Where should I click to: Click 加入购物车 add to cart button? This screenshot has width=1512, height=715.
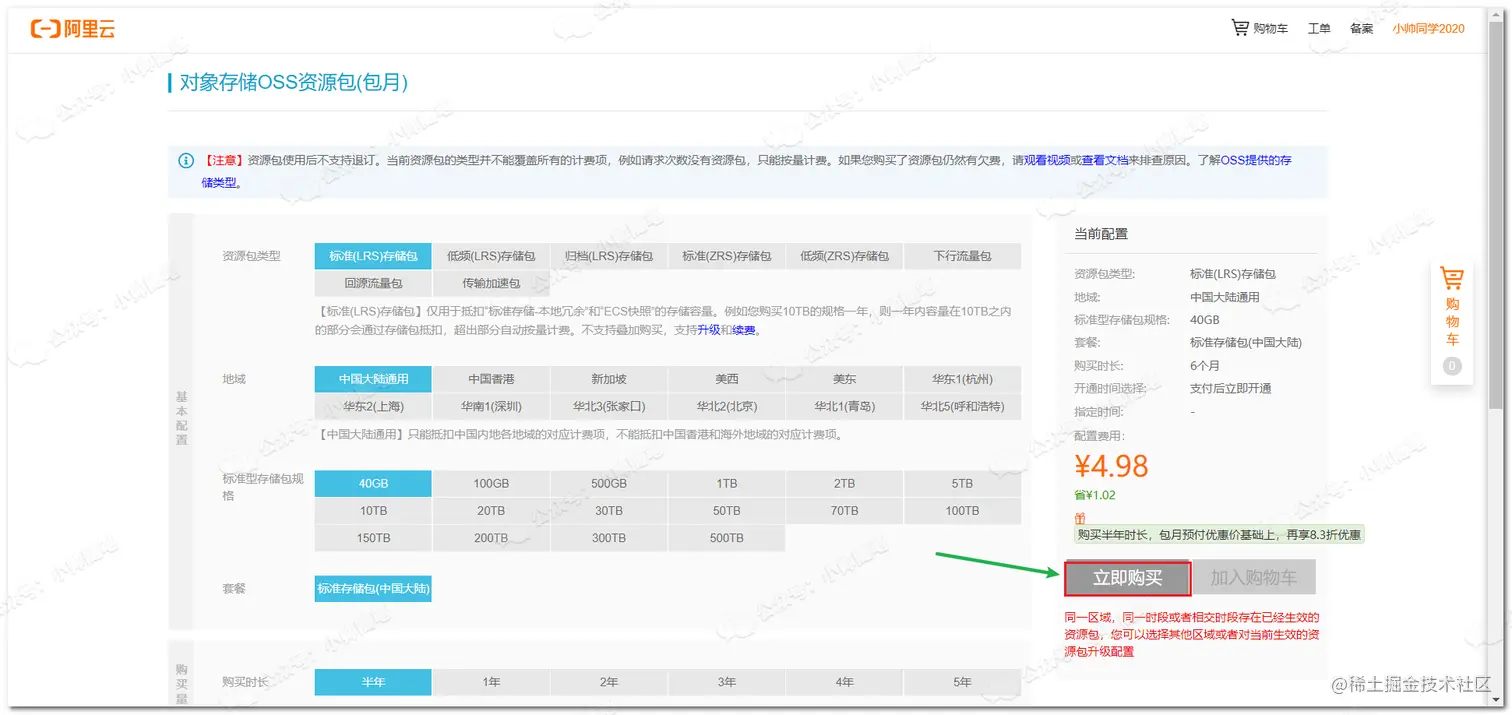point(1253,578)
